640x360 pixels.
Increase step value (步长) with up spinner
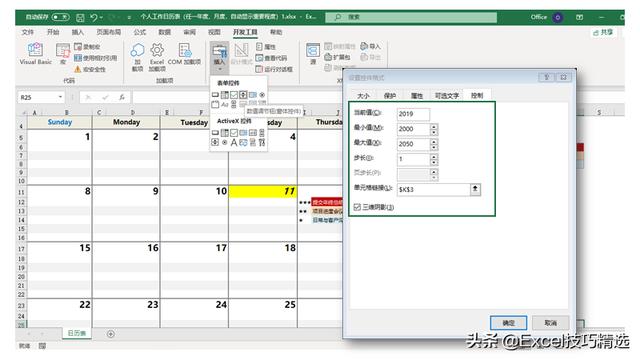(x=434, y=156)
